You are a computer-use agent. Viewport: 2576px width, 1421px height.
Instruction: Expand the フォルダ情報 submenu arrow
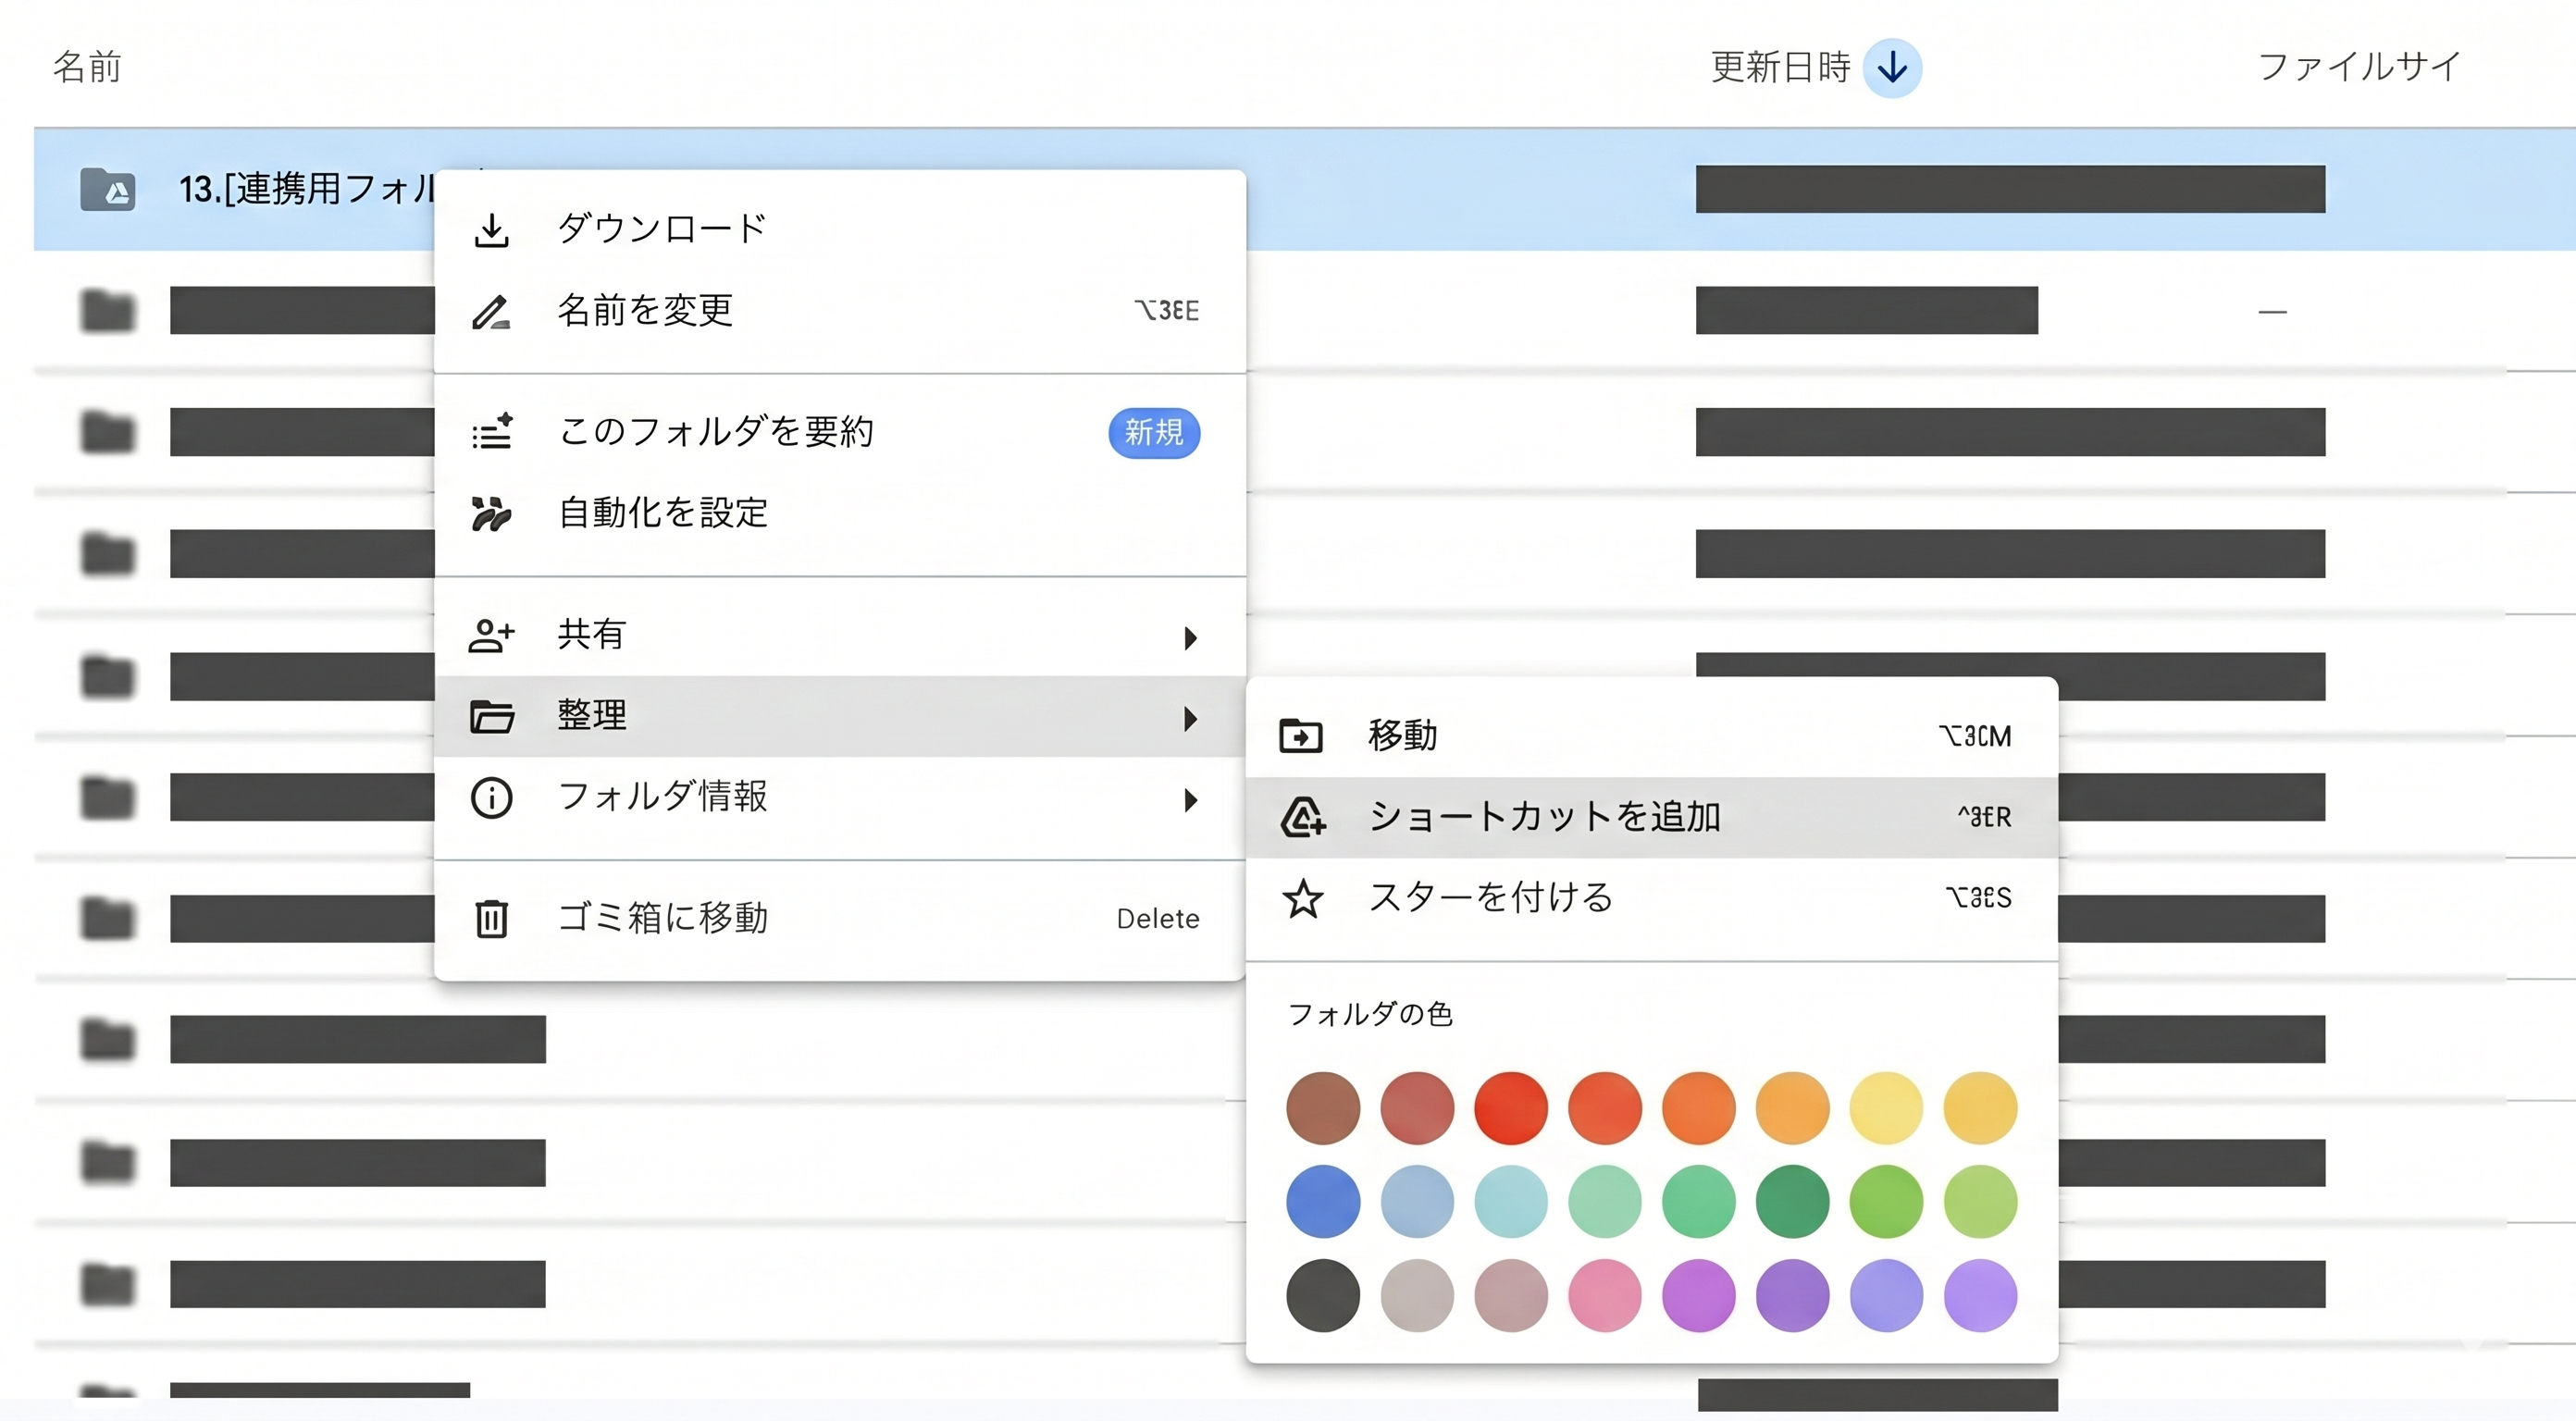(x=1190, y=799)
